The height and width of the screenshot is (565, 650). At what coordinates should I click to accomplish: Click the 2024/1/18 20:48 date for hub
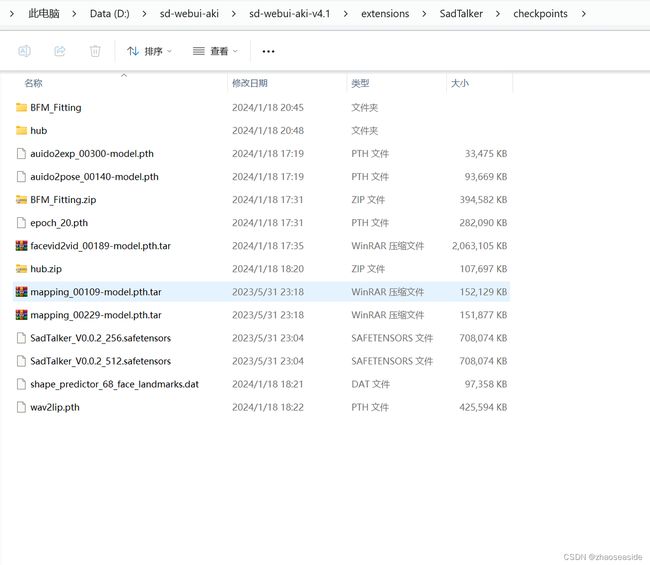coord(268,131)
